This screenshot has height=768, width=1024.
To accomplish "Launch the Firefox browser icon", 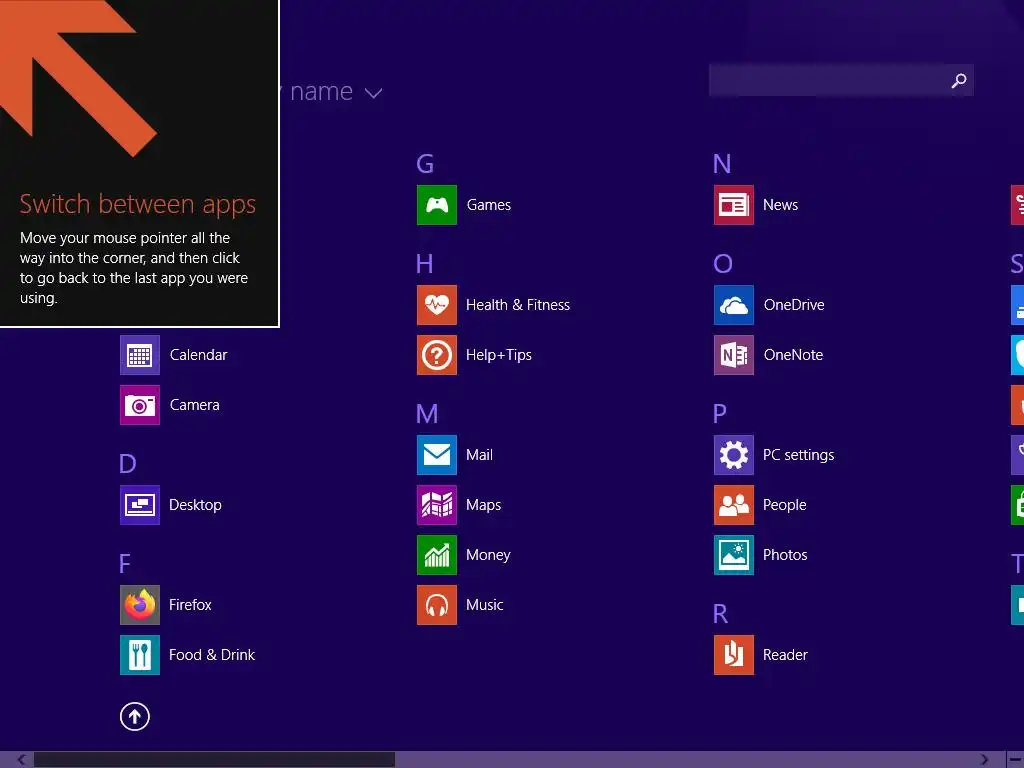I will pyautogui.click(x=140, y=605).
